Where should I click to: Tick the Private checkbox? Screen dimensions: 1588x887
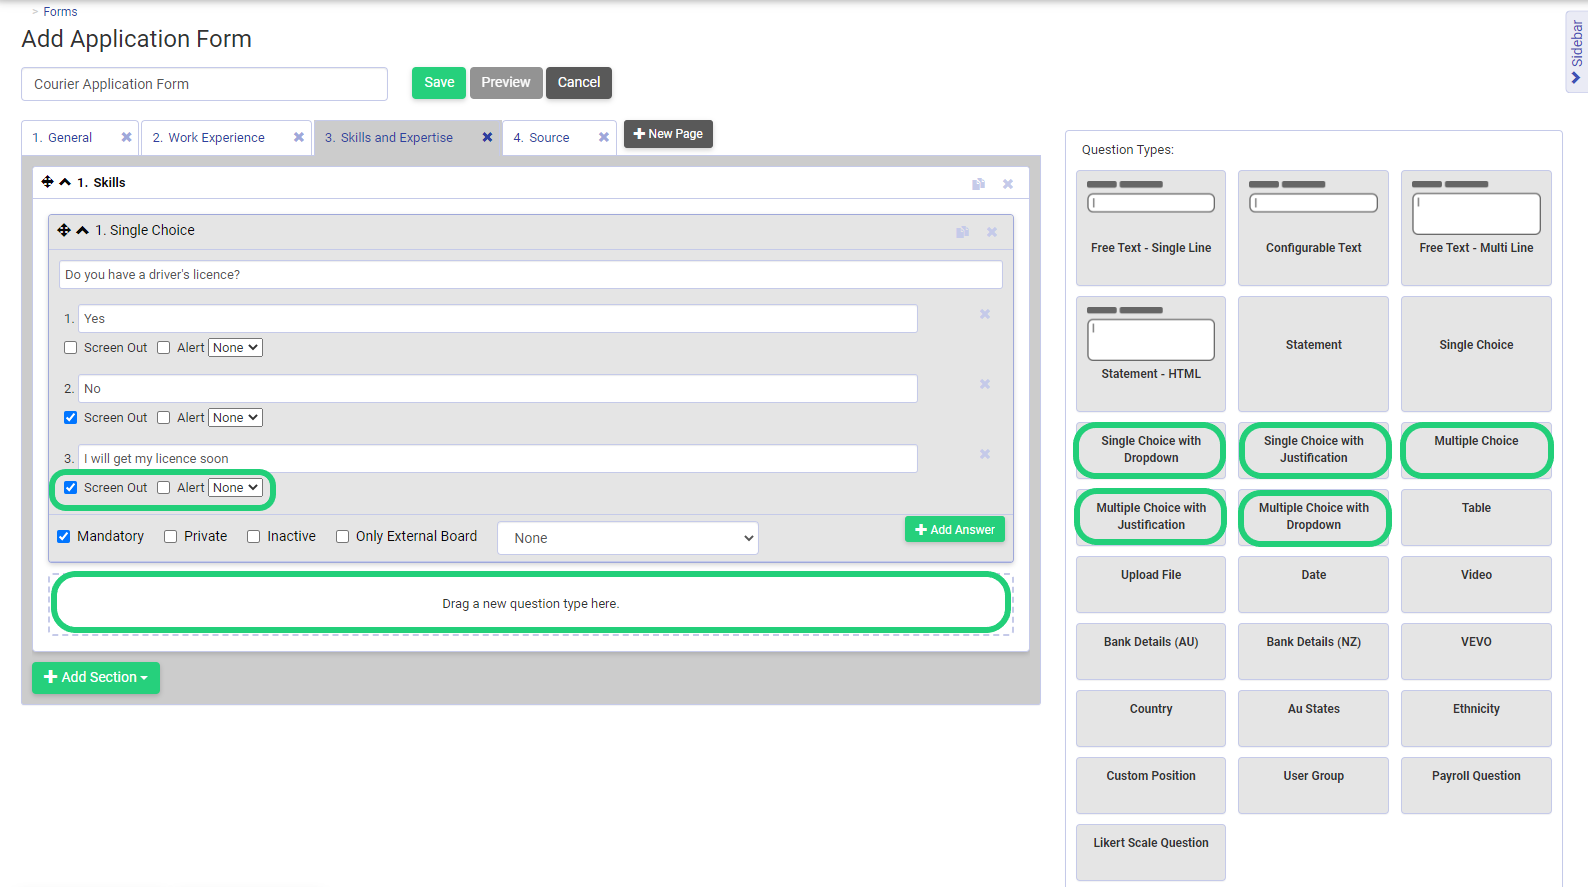pyautogui.click(x=171, y=537)
